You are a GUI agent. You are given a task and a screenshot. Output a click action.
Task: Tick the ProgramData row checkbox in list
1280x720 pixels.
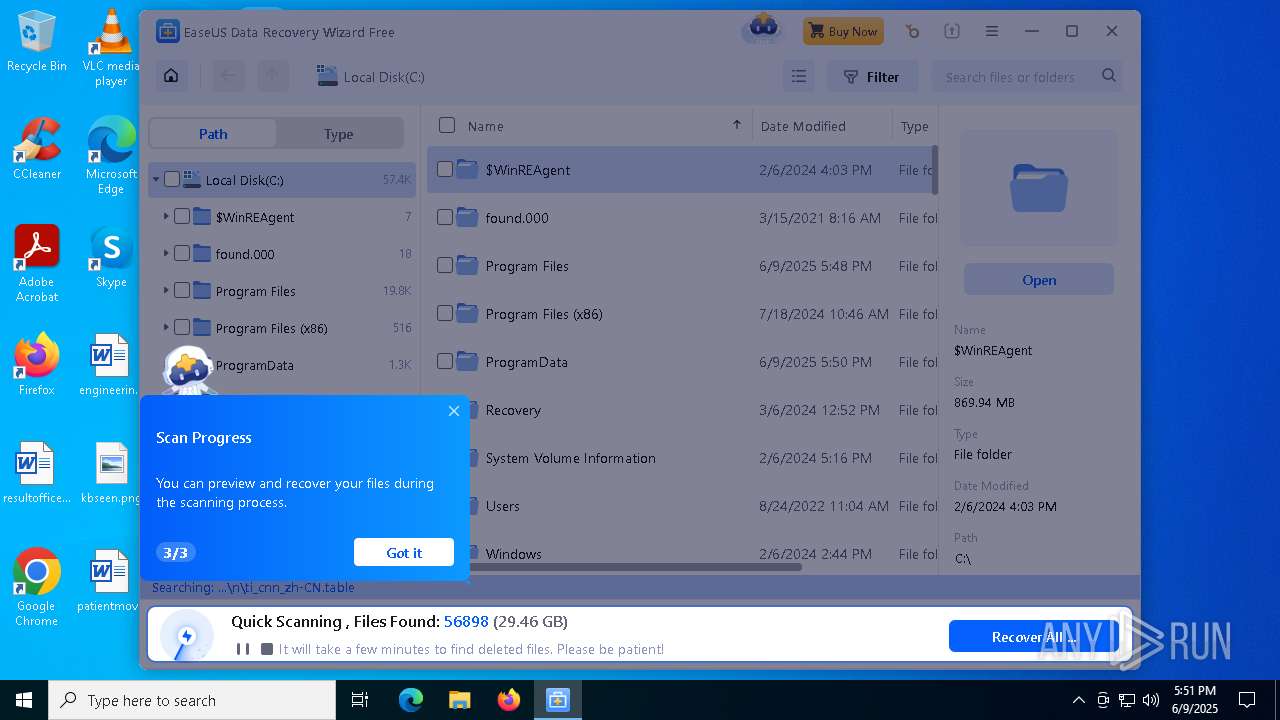445,361
